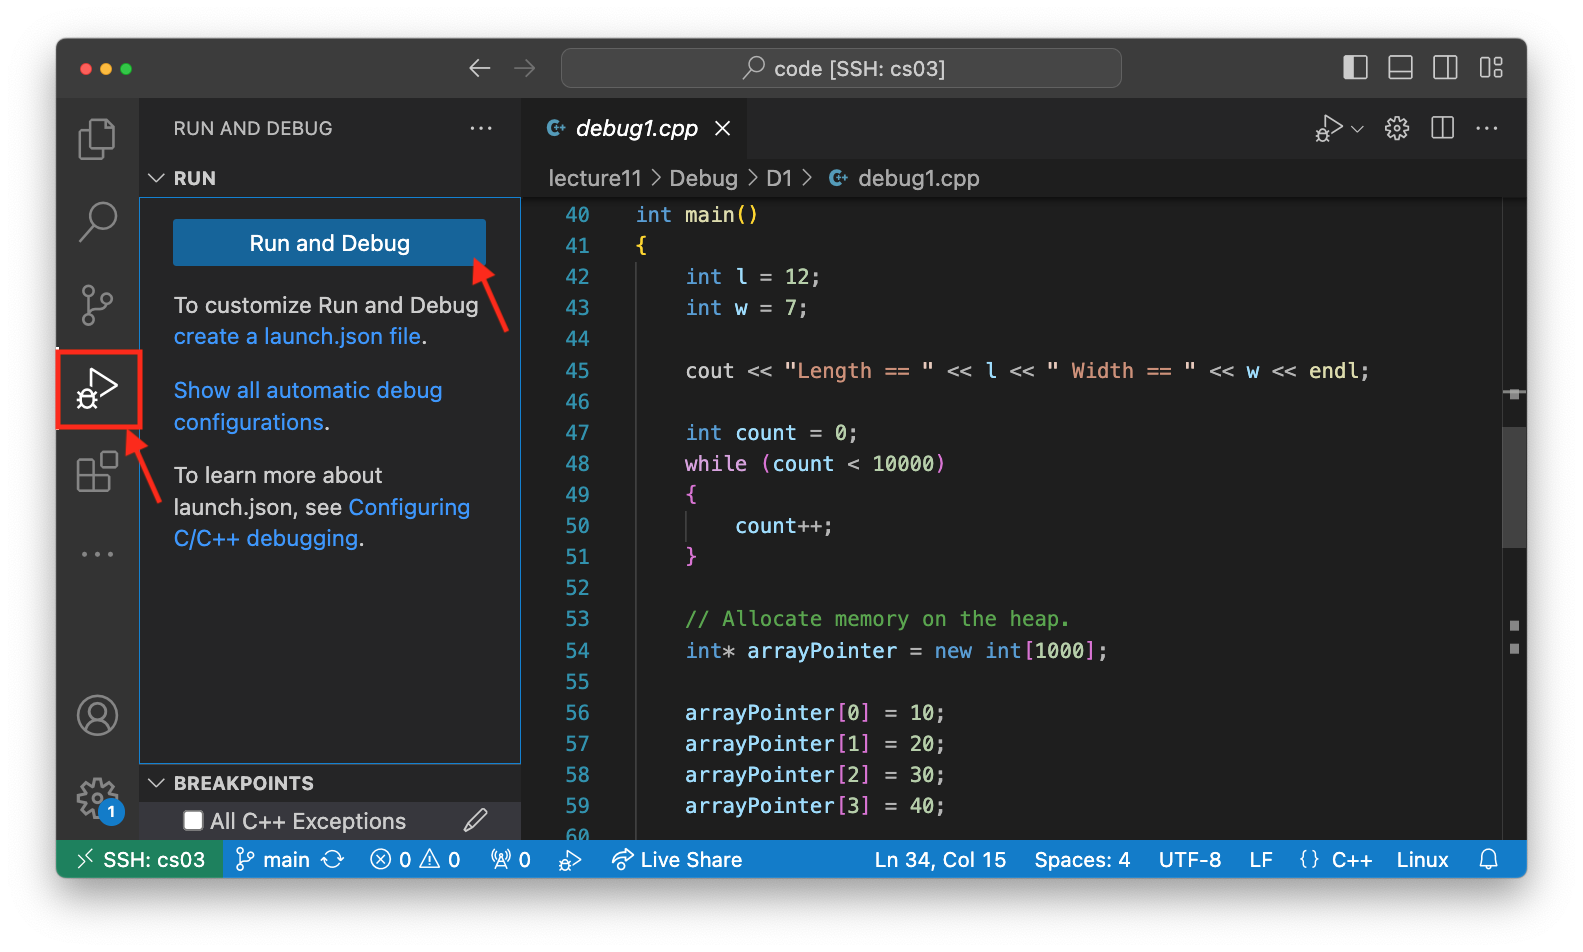Open the Search view

(97, 221)
